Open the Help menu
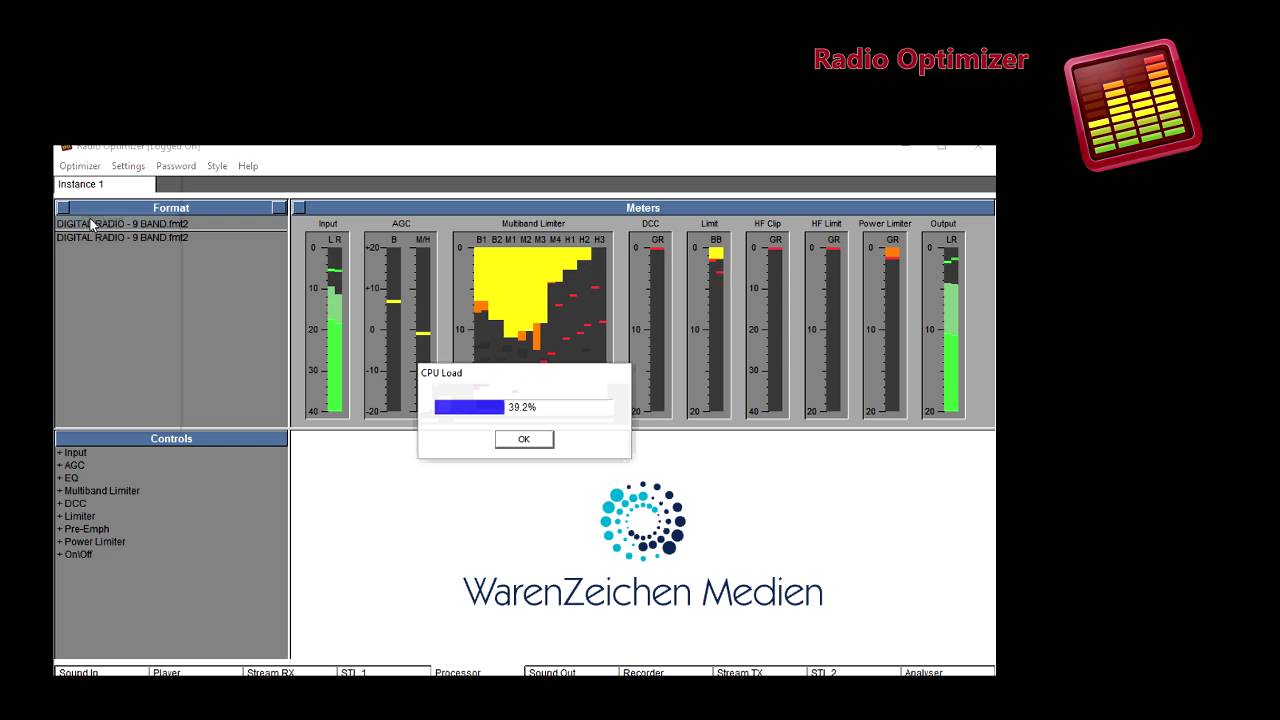 (248, 166)
